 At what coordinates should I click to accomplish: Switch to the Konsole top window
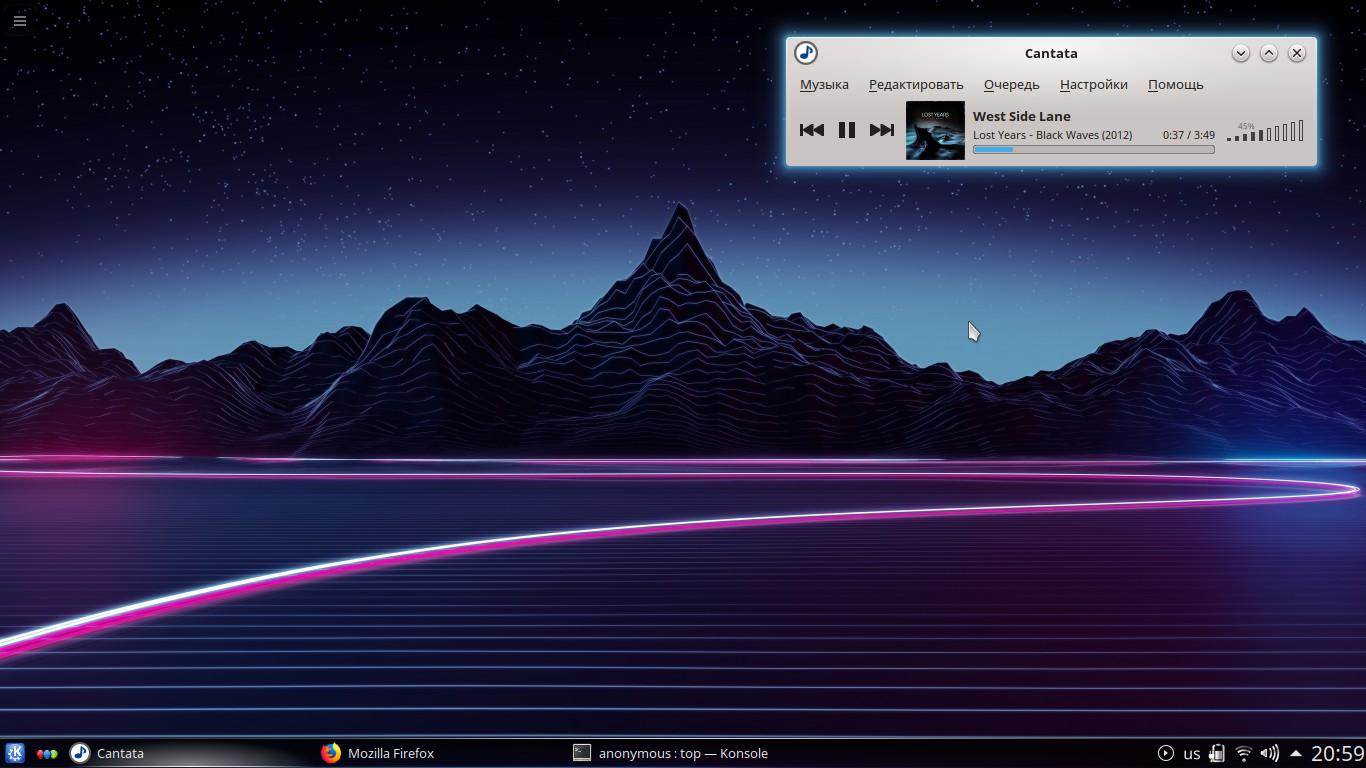pos(670,753)
